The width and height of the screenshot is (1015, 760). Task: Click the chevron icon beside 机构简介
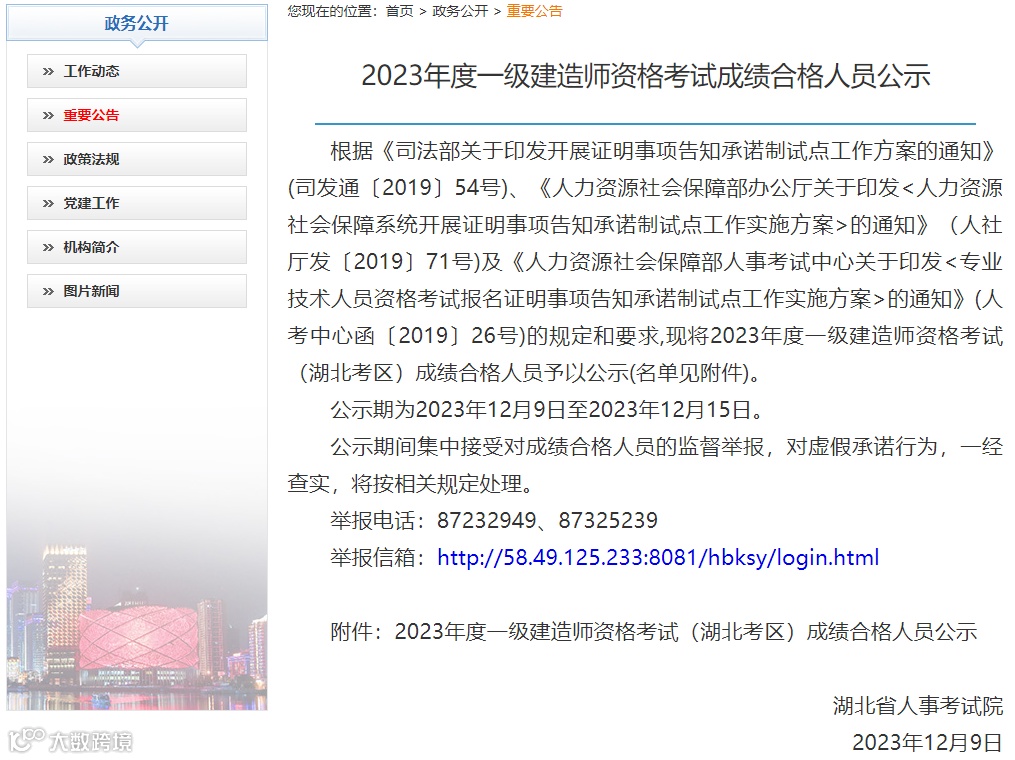pos(48,248)
